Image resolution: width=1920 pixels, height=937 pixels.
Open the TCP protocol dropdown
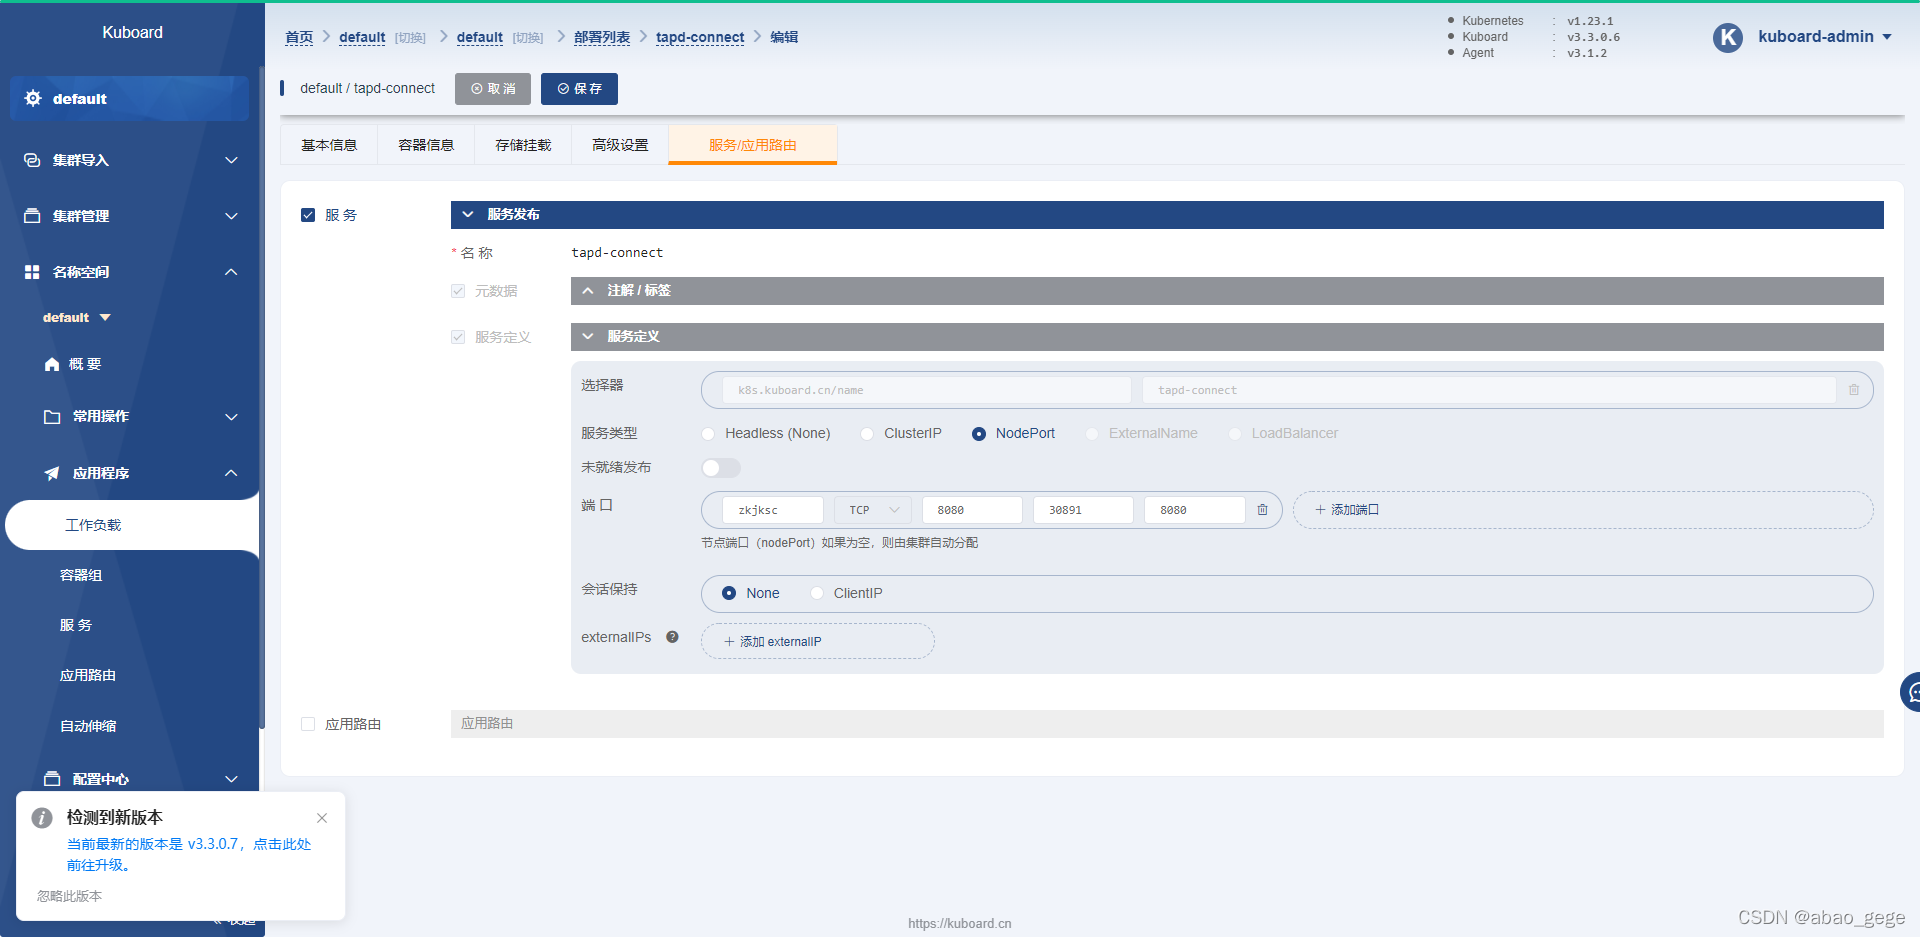(873, 510)
